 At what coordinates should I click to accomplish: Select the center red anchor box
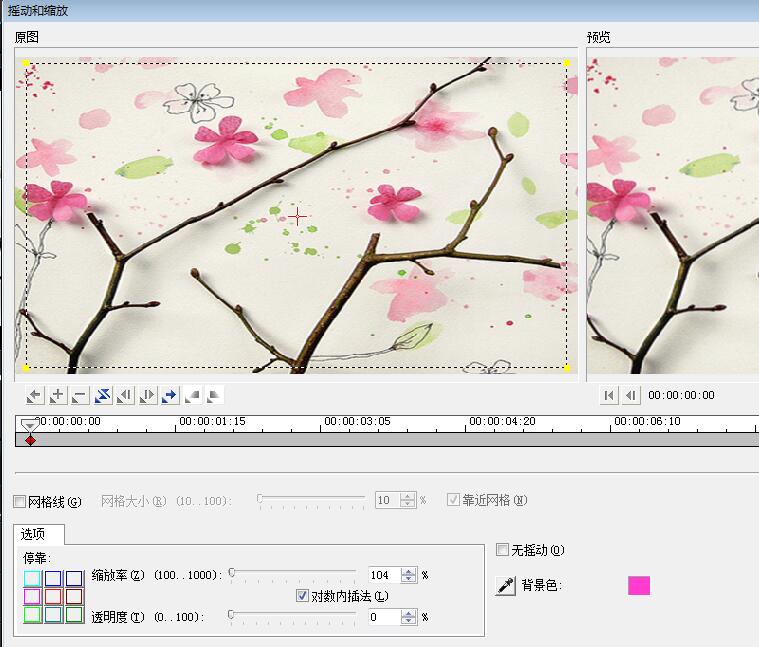point(54,597)
